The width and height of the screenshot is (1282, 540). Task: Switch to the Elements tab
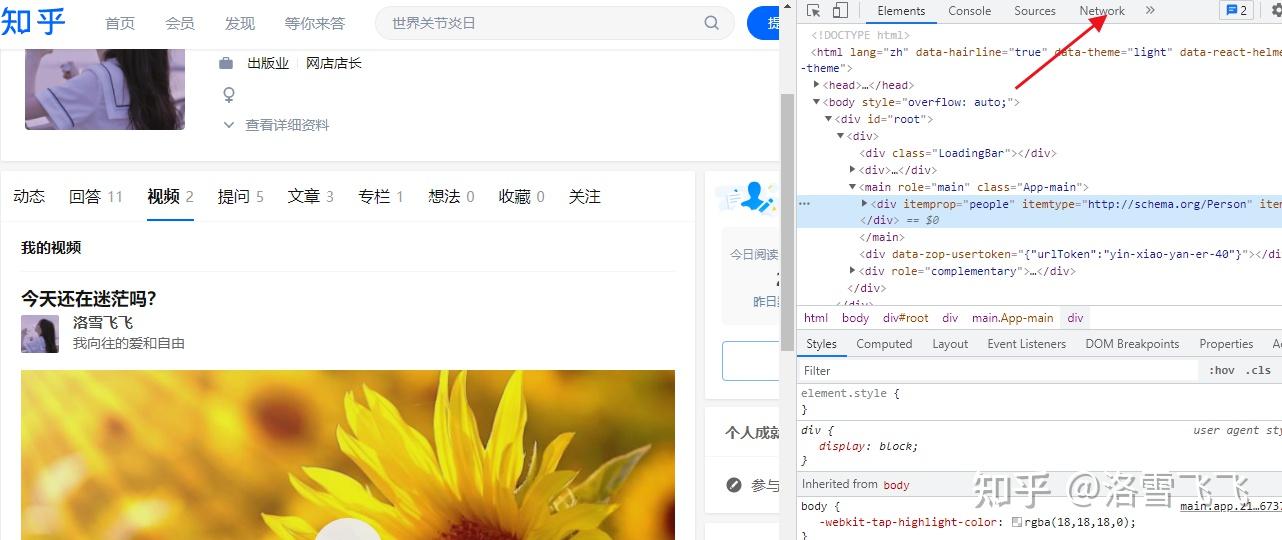click(x=901, y=11)
